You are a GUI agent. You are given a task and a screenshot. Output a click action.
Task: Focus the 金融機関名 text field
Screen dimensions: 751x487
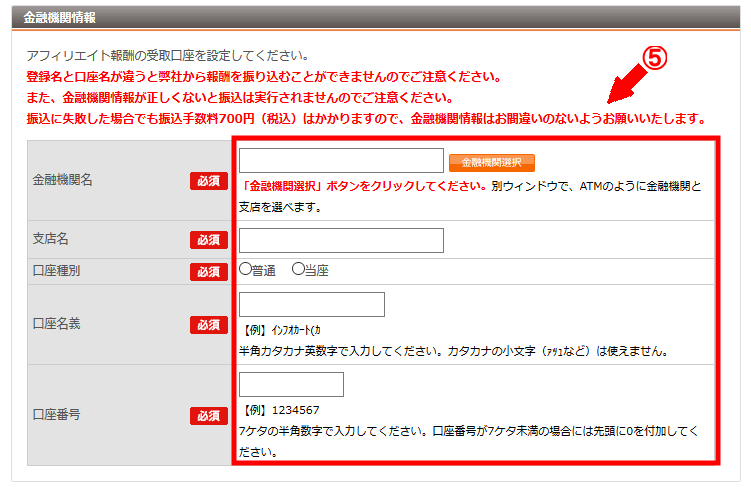(341, 160)
